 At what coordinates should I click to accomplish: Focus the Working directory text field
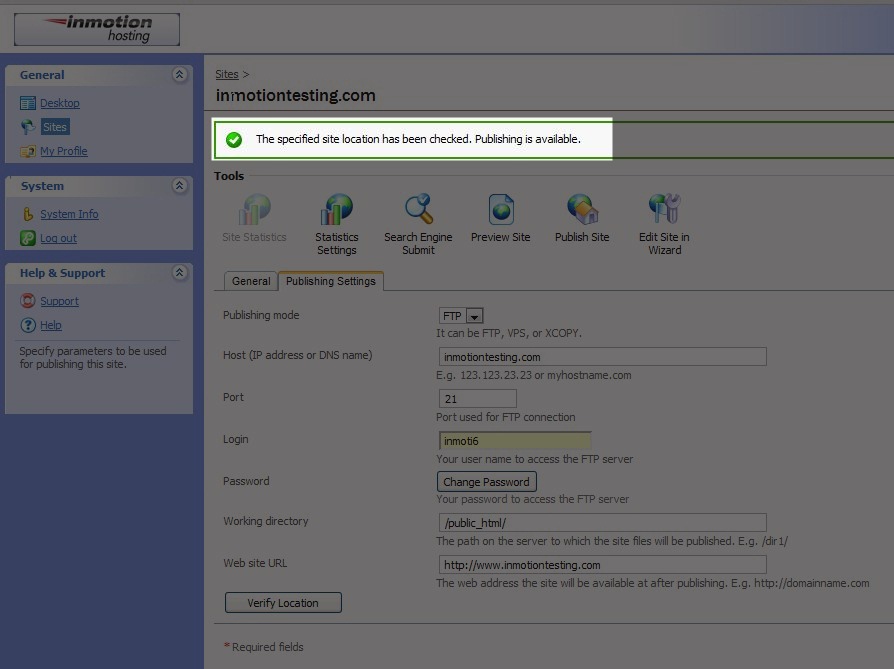[602, 523]
